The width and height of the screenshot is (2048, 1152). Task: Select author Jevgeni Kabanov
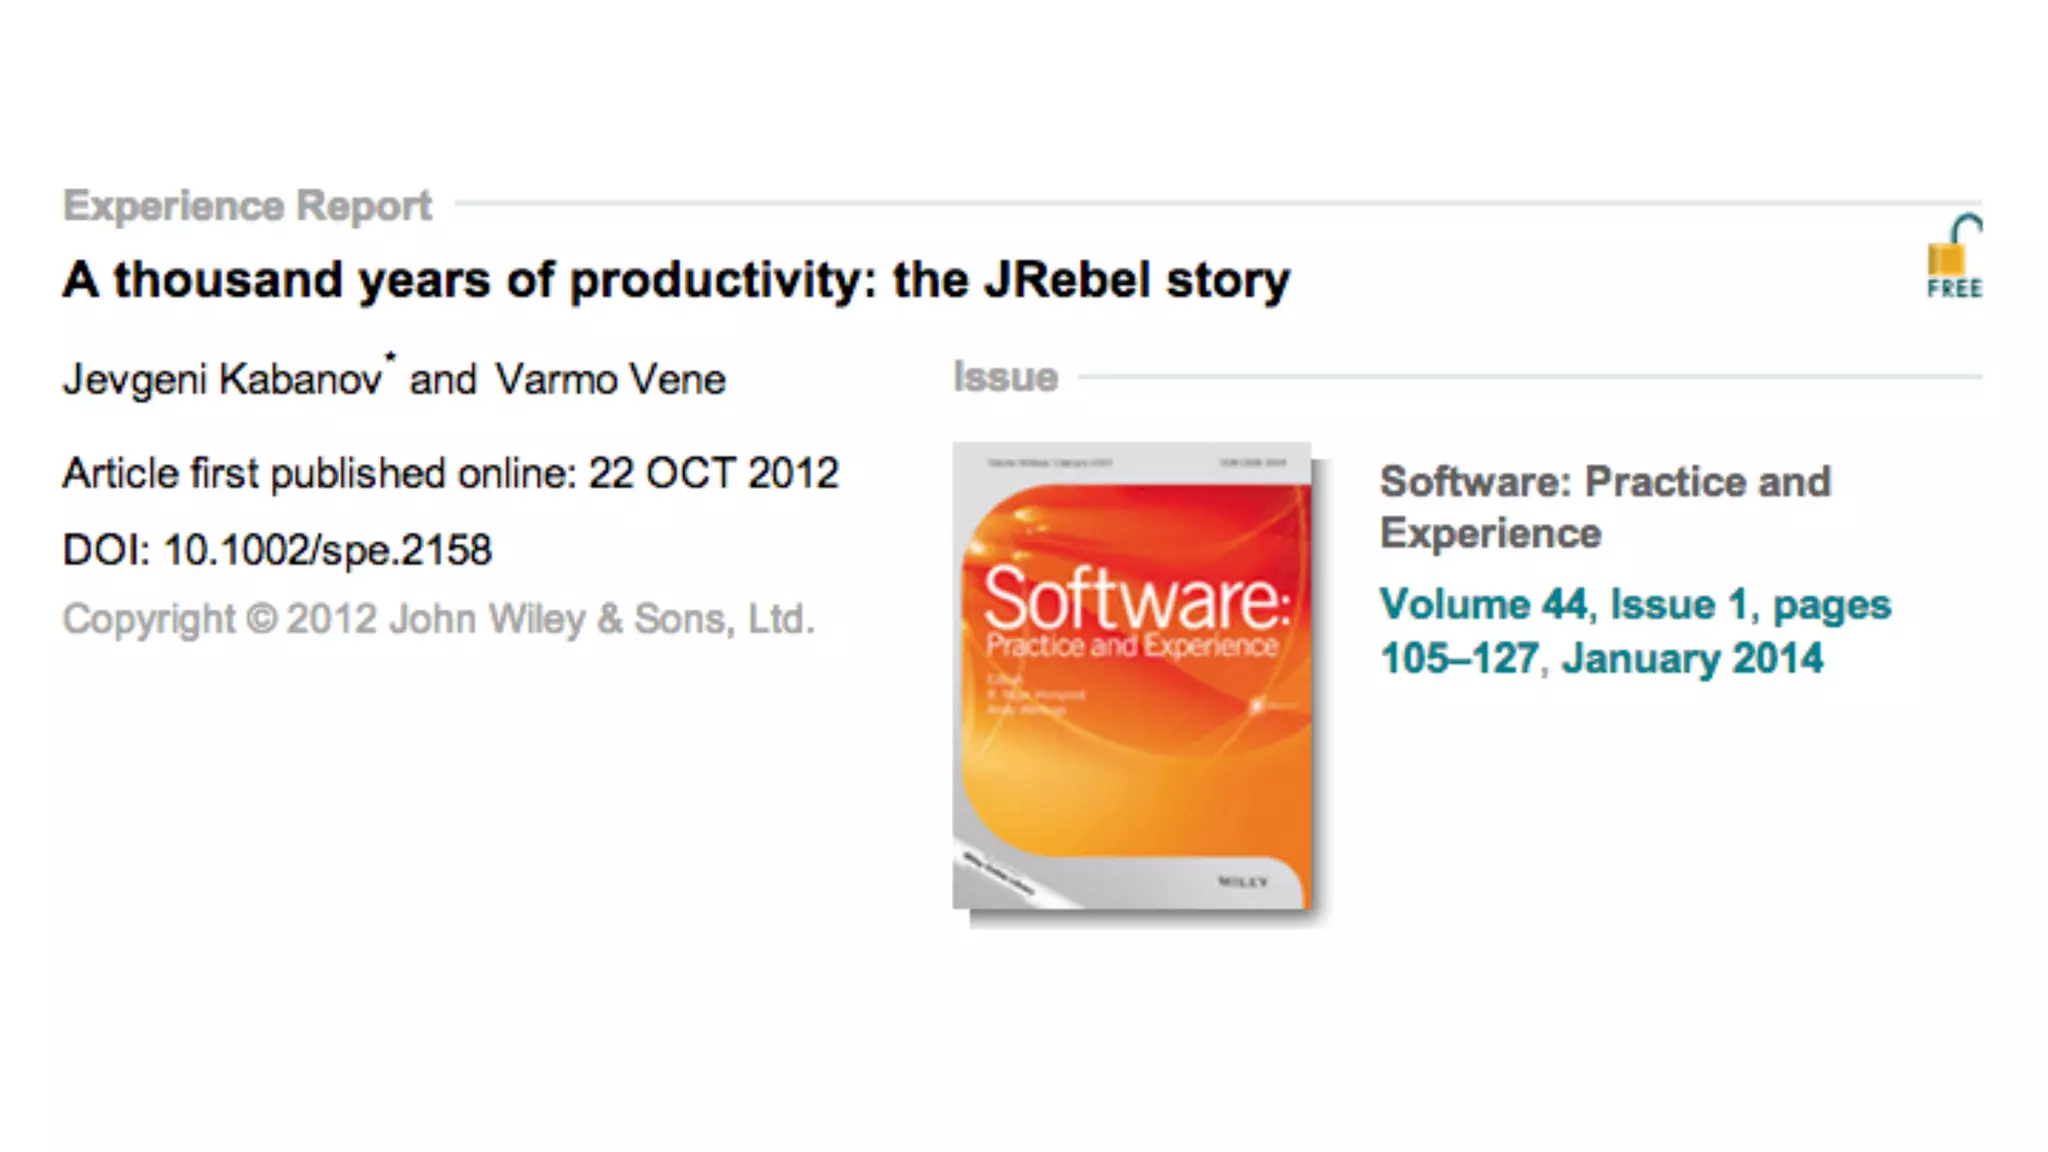click(222, 380)
